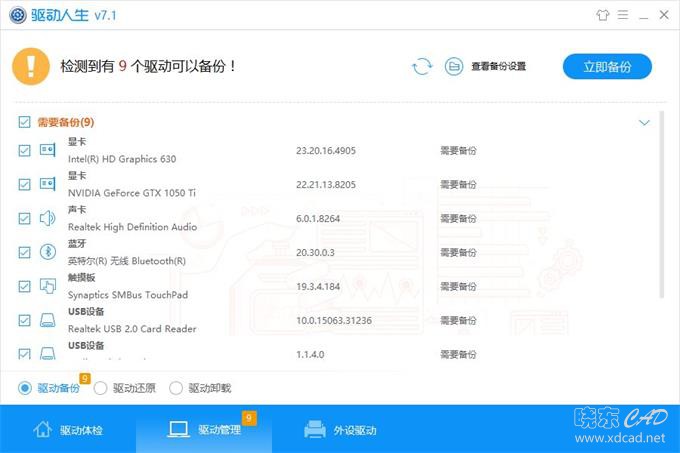Click the Realtek card reader USB icon
This screenshot has width=680, height=453.
[48, 320]
